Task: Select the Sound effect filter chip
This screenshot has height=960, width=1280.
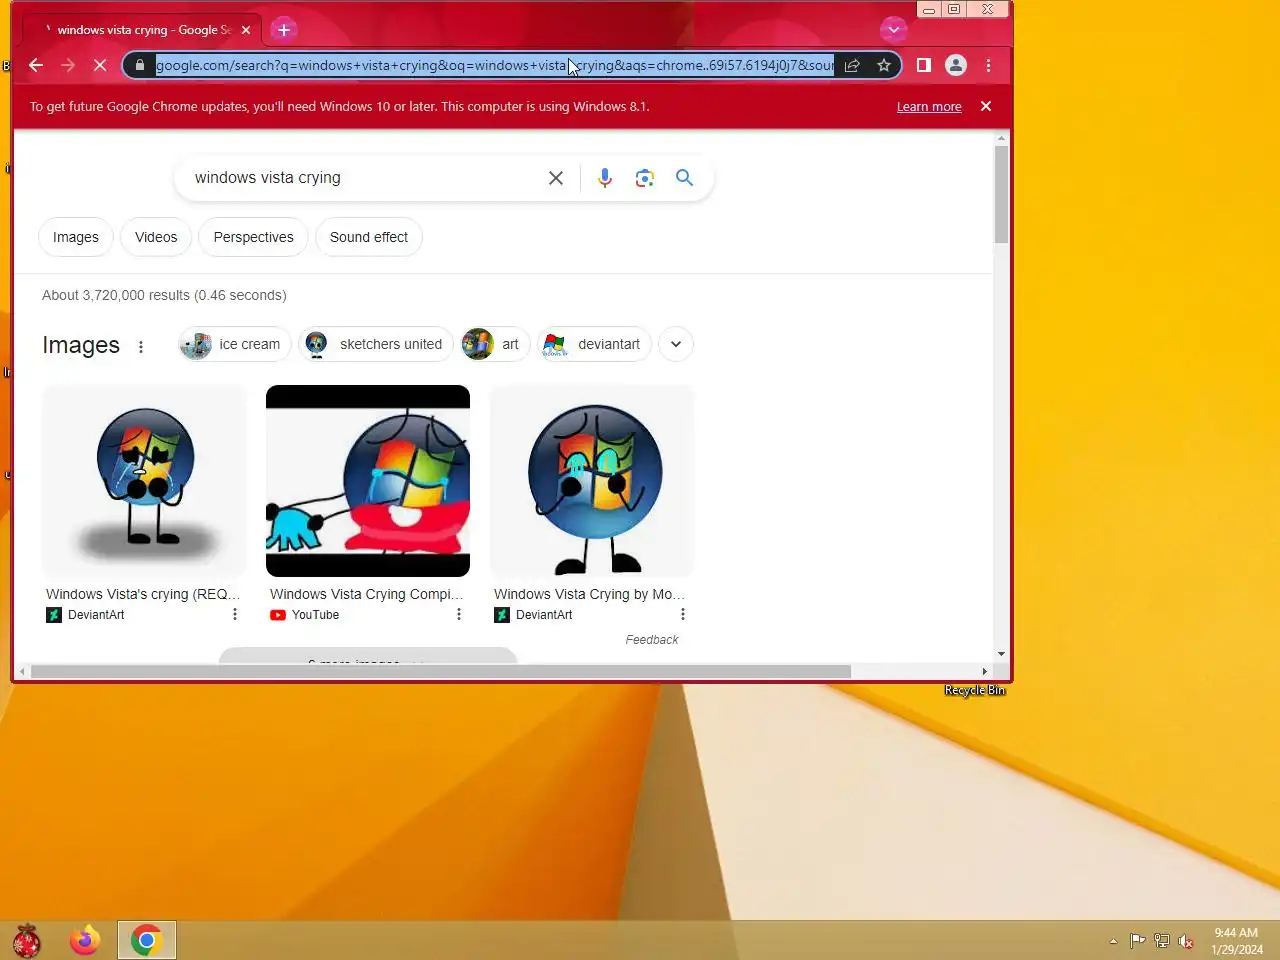Action: 369,237
